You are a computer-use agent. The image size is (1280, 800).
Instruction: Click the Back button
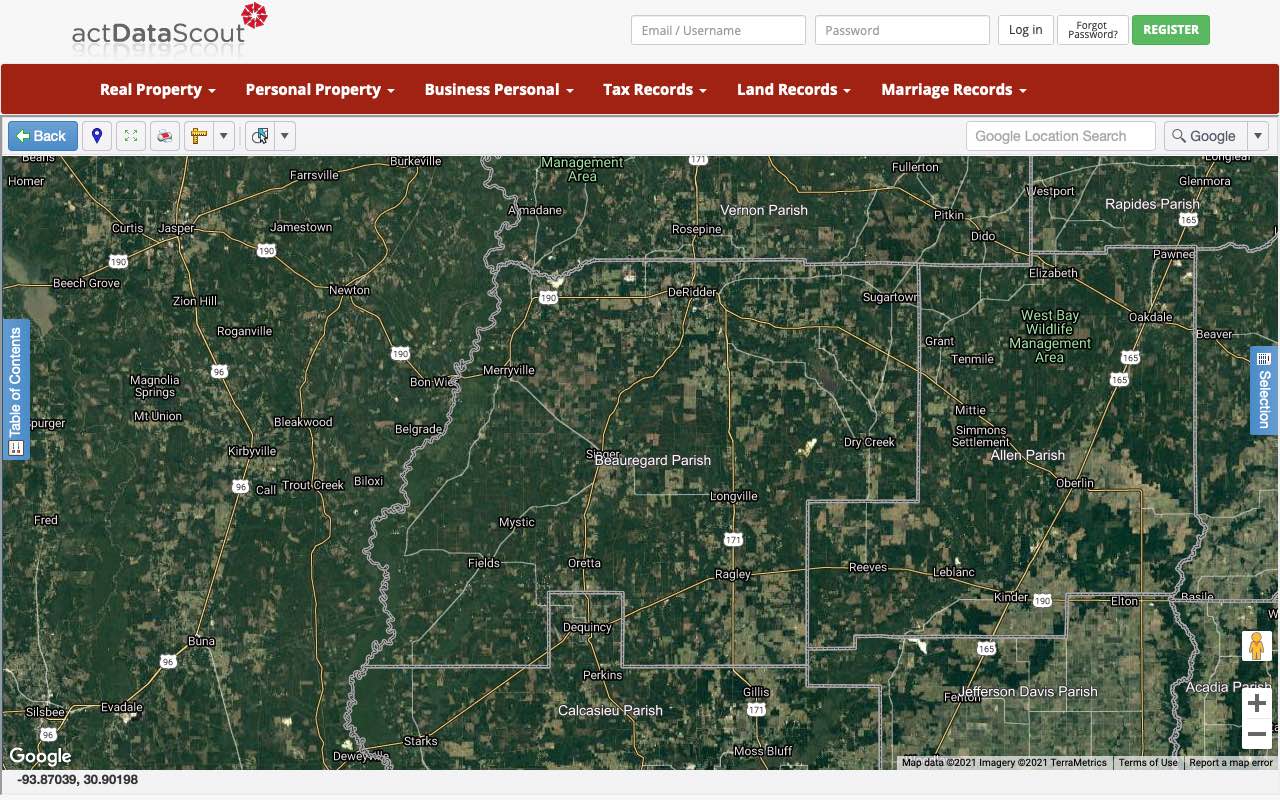(x=43, y=136)
